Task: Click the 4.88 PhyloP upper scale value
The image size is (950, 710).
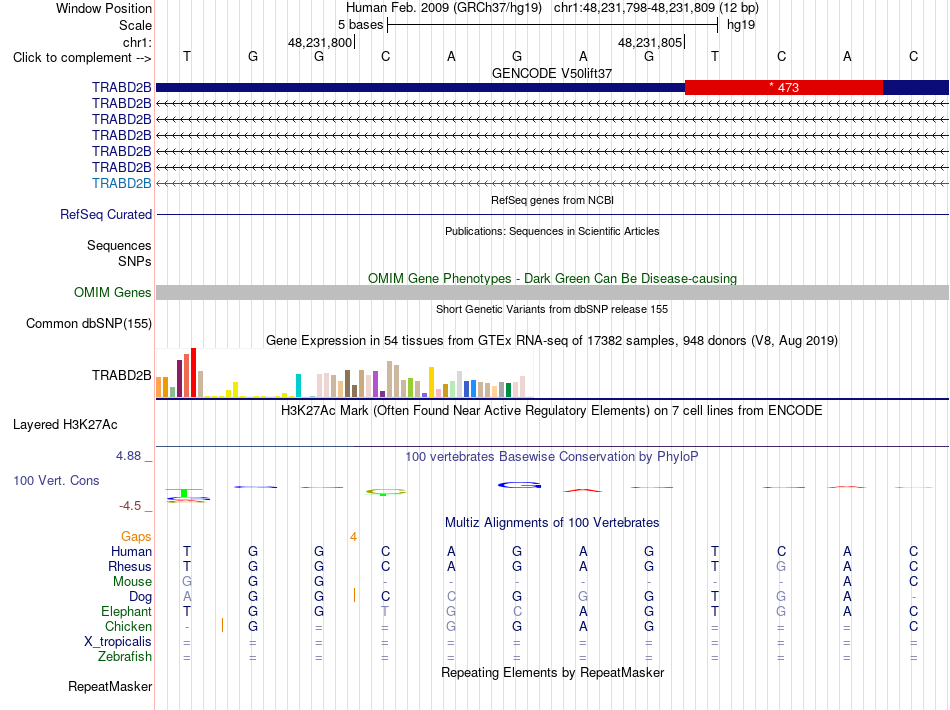Action: click(x=128, y=456)
